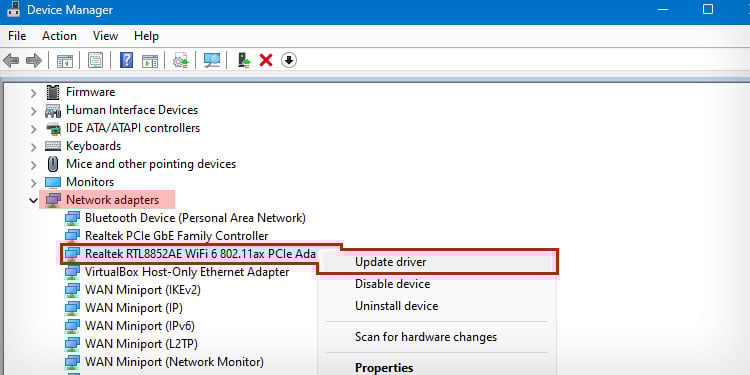Image resolution: width=750 pixels, height=375 pixels.
Task: Click the Back arrow toolbar icon
Action: 11,61
